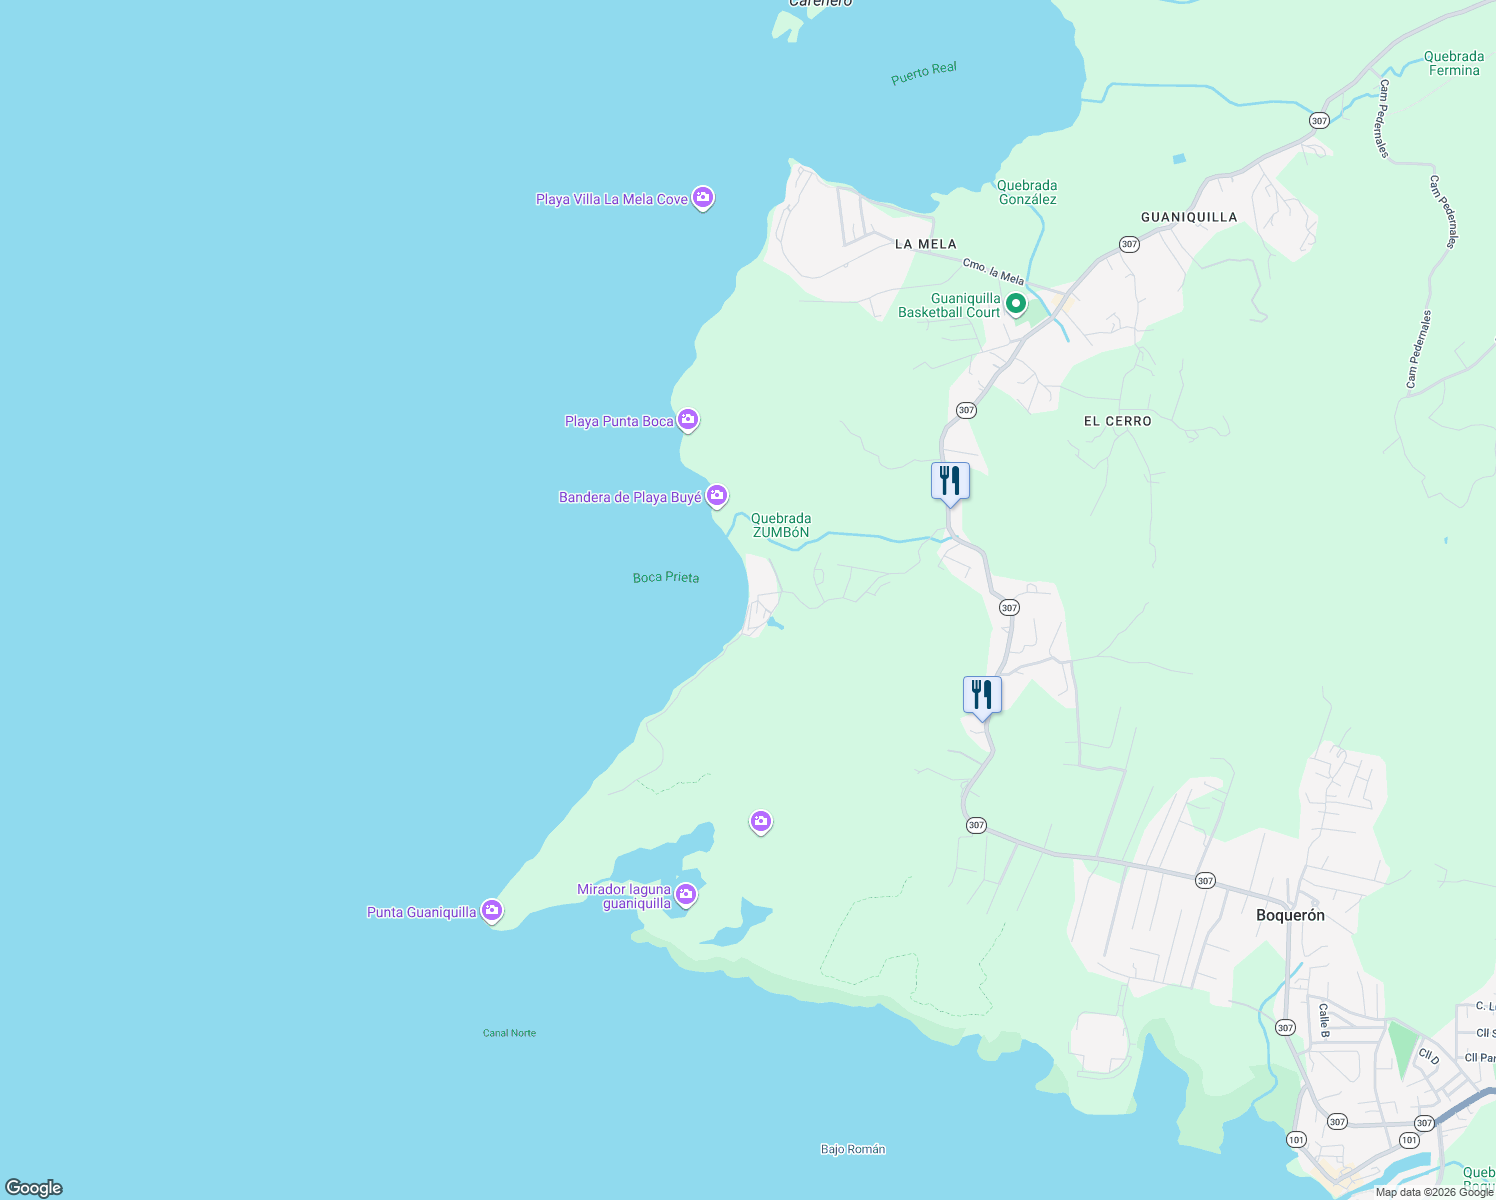Select the Route 101 shield near Boquerón
This screenshot has height=1200, width=1496.
coord(1294,1138)
